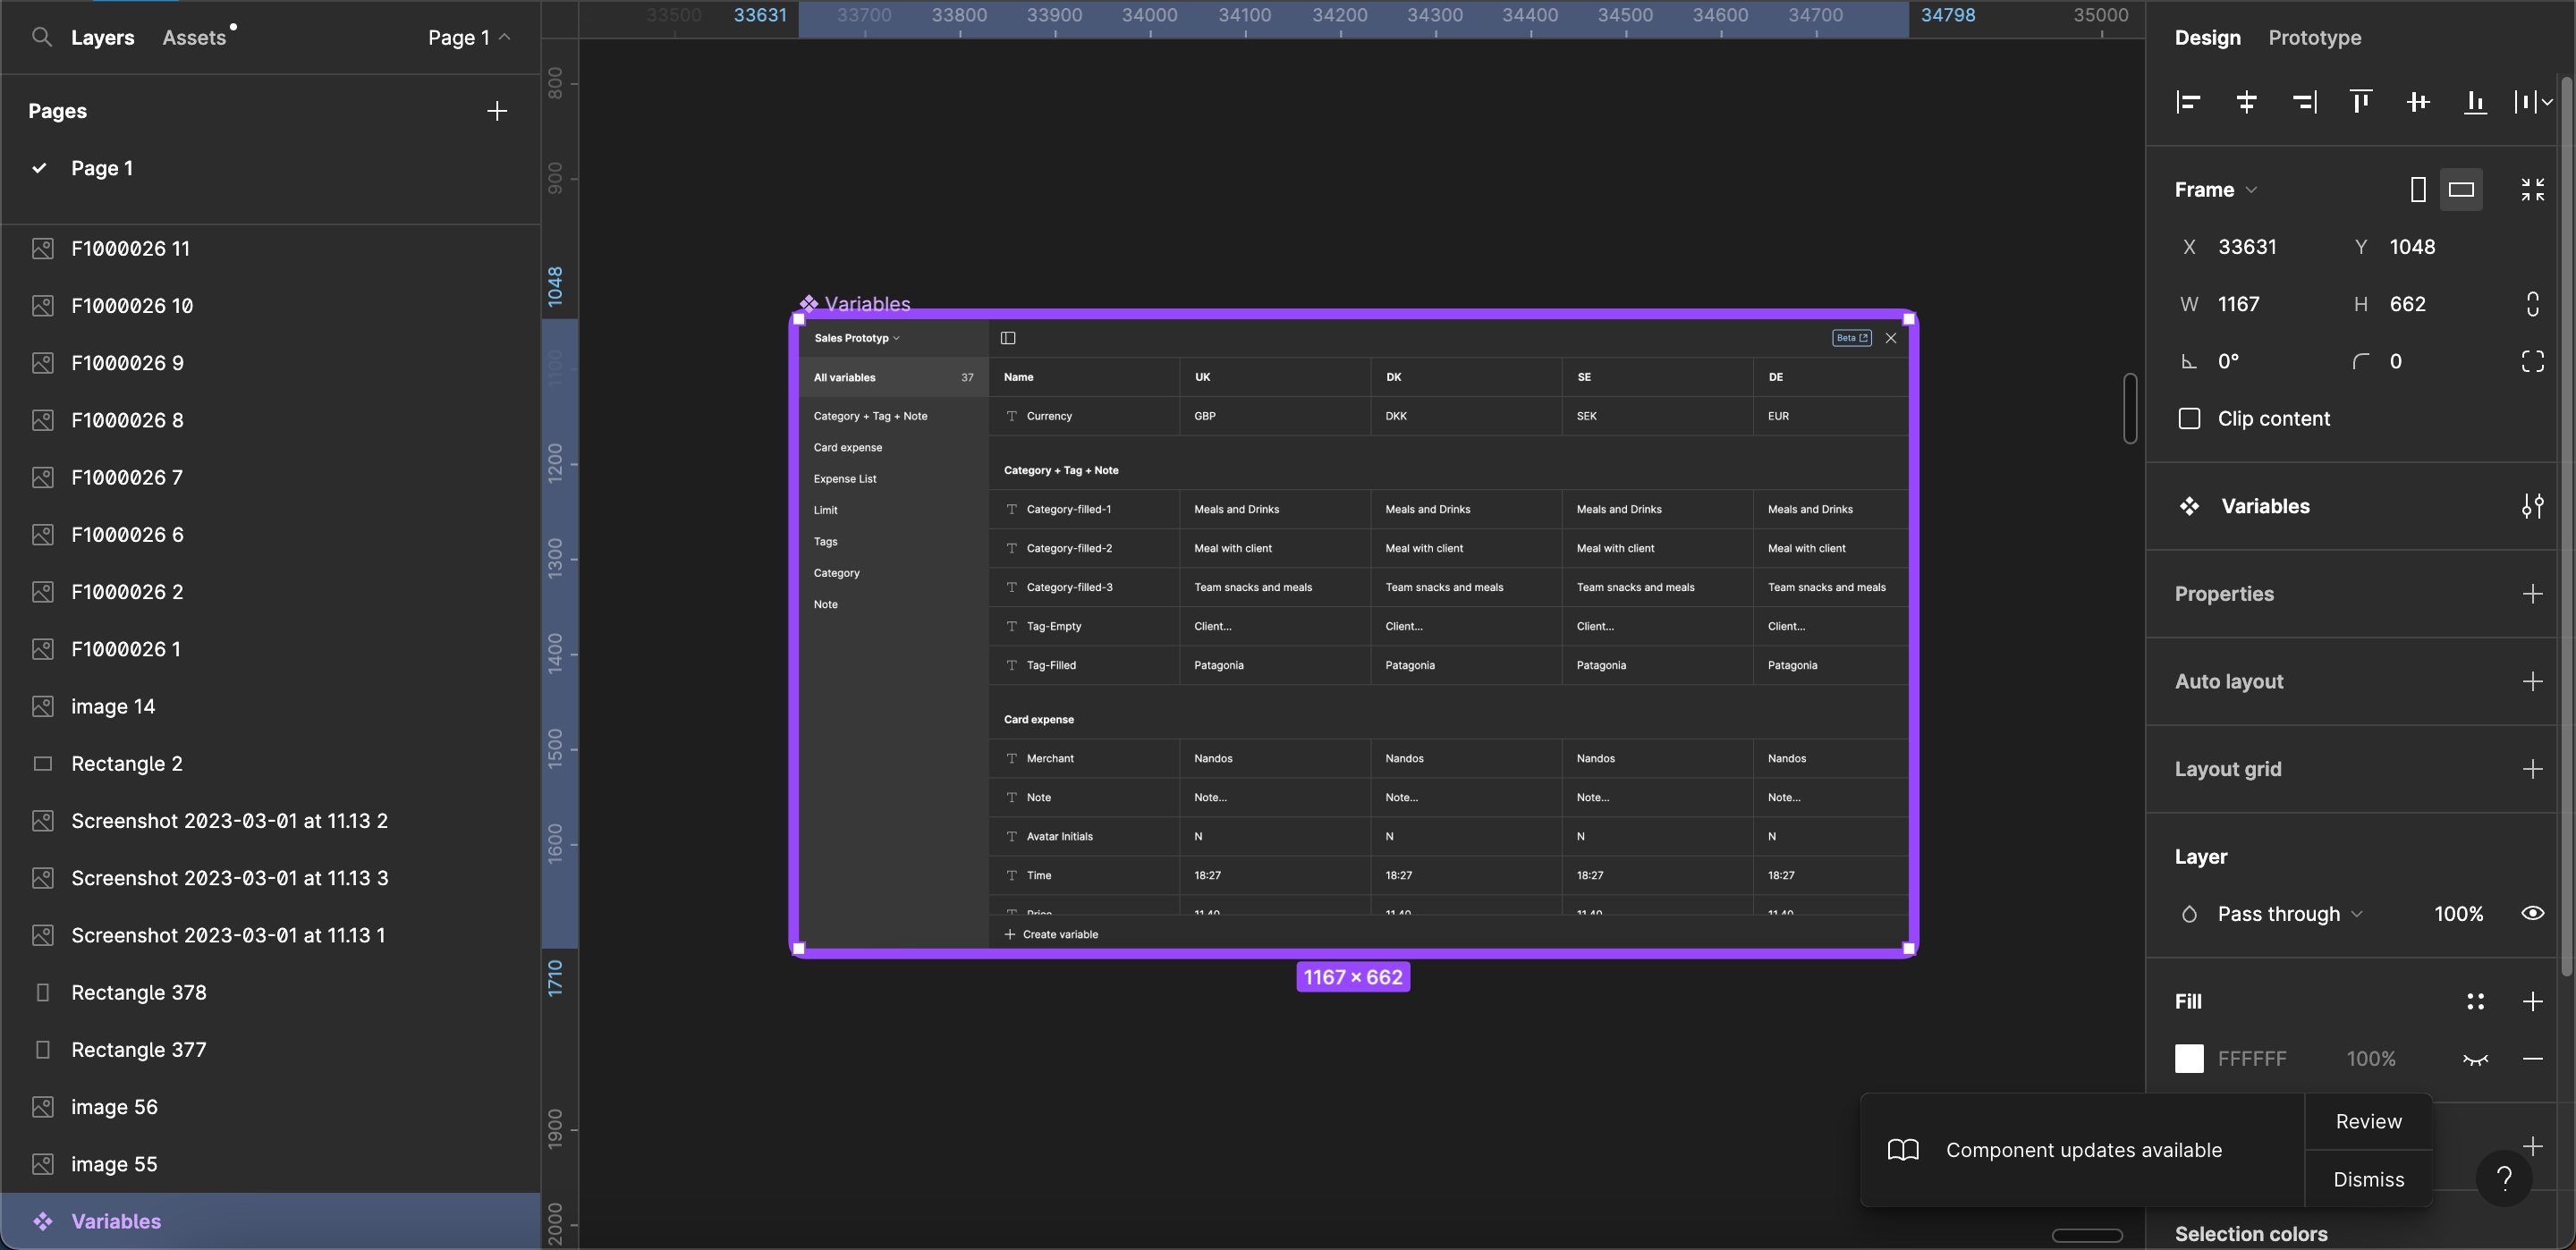
Task: Switch to Layers tab
Action: coord(102,37)
